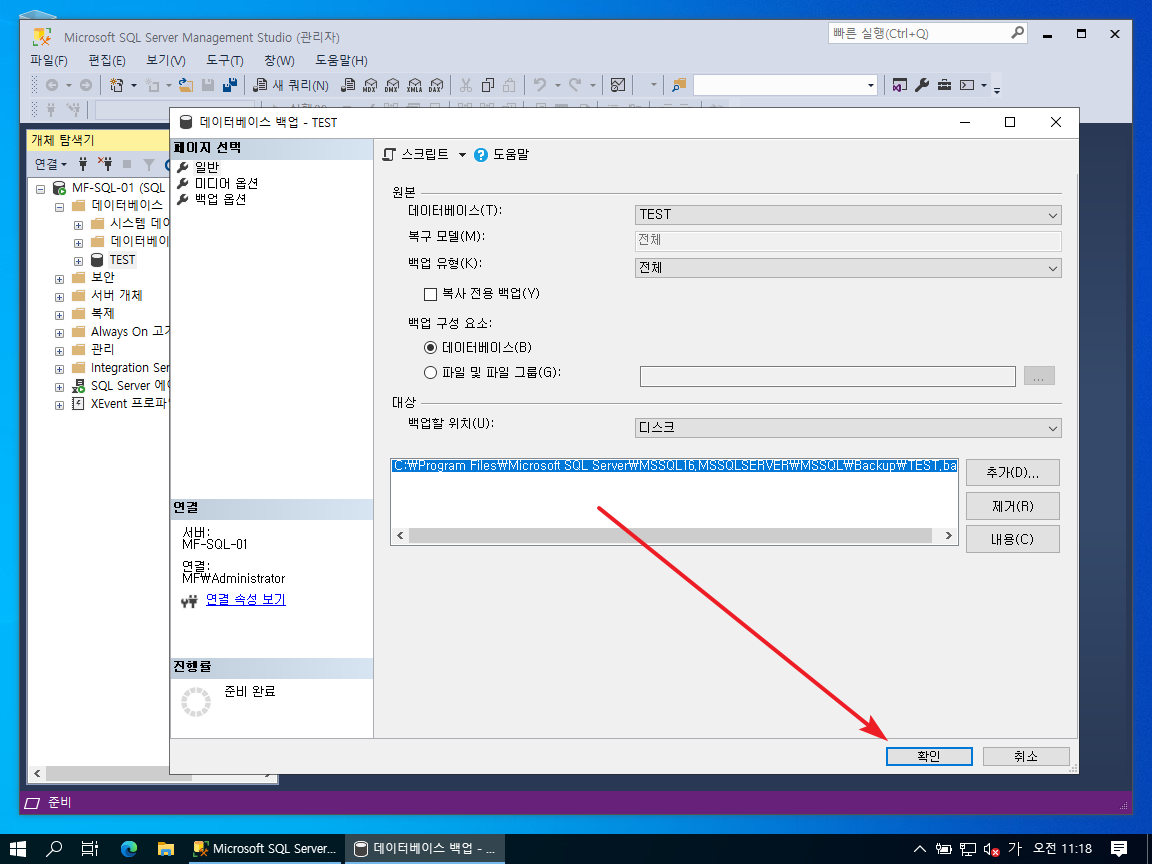Screen dimensions: 1152x864
Task: Open 백업할 위치(U) 디스크 dropdown
Action: (848, 428)
